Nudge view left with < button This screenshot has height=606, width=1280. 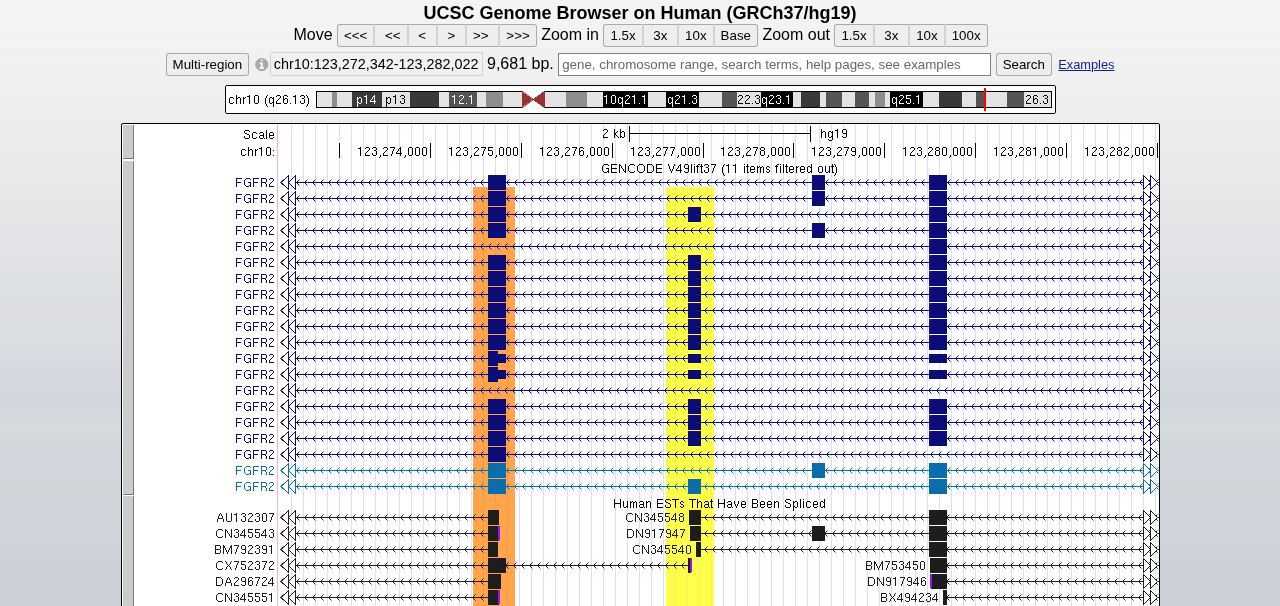click(422, 36)
